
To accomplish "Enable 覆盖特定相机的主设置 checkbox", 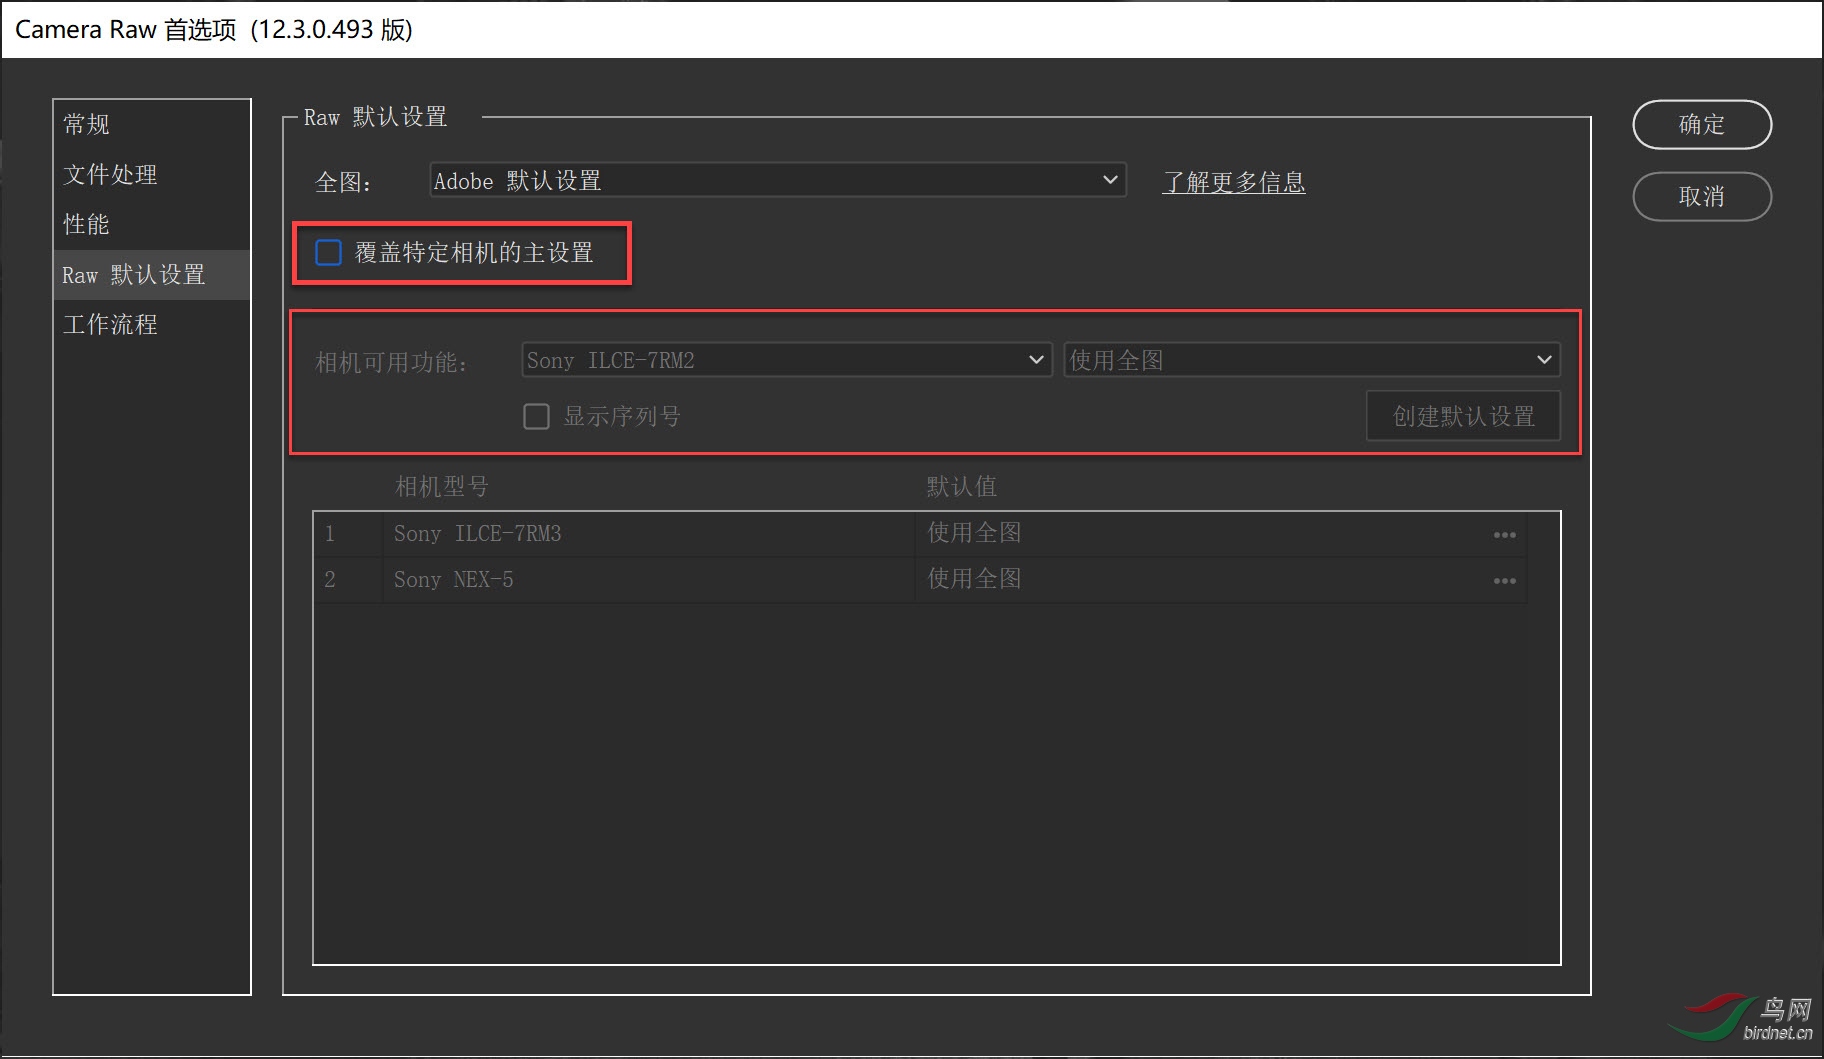I will coord(329,253).
